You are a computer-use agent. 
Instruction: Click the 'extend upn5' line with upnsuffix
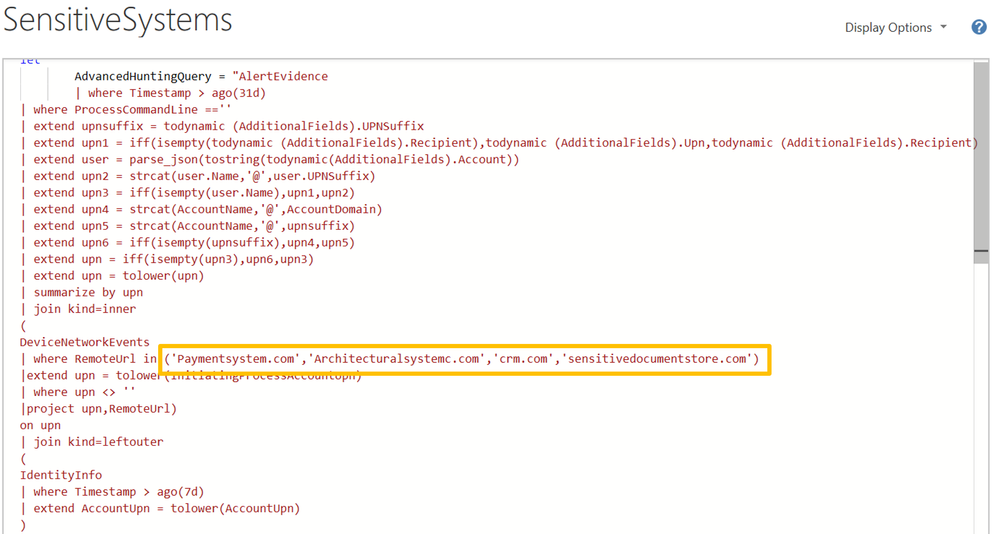(x=188, y=225)
